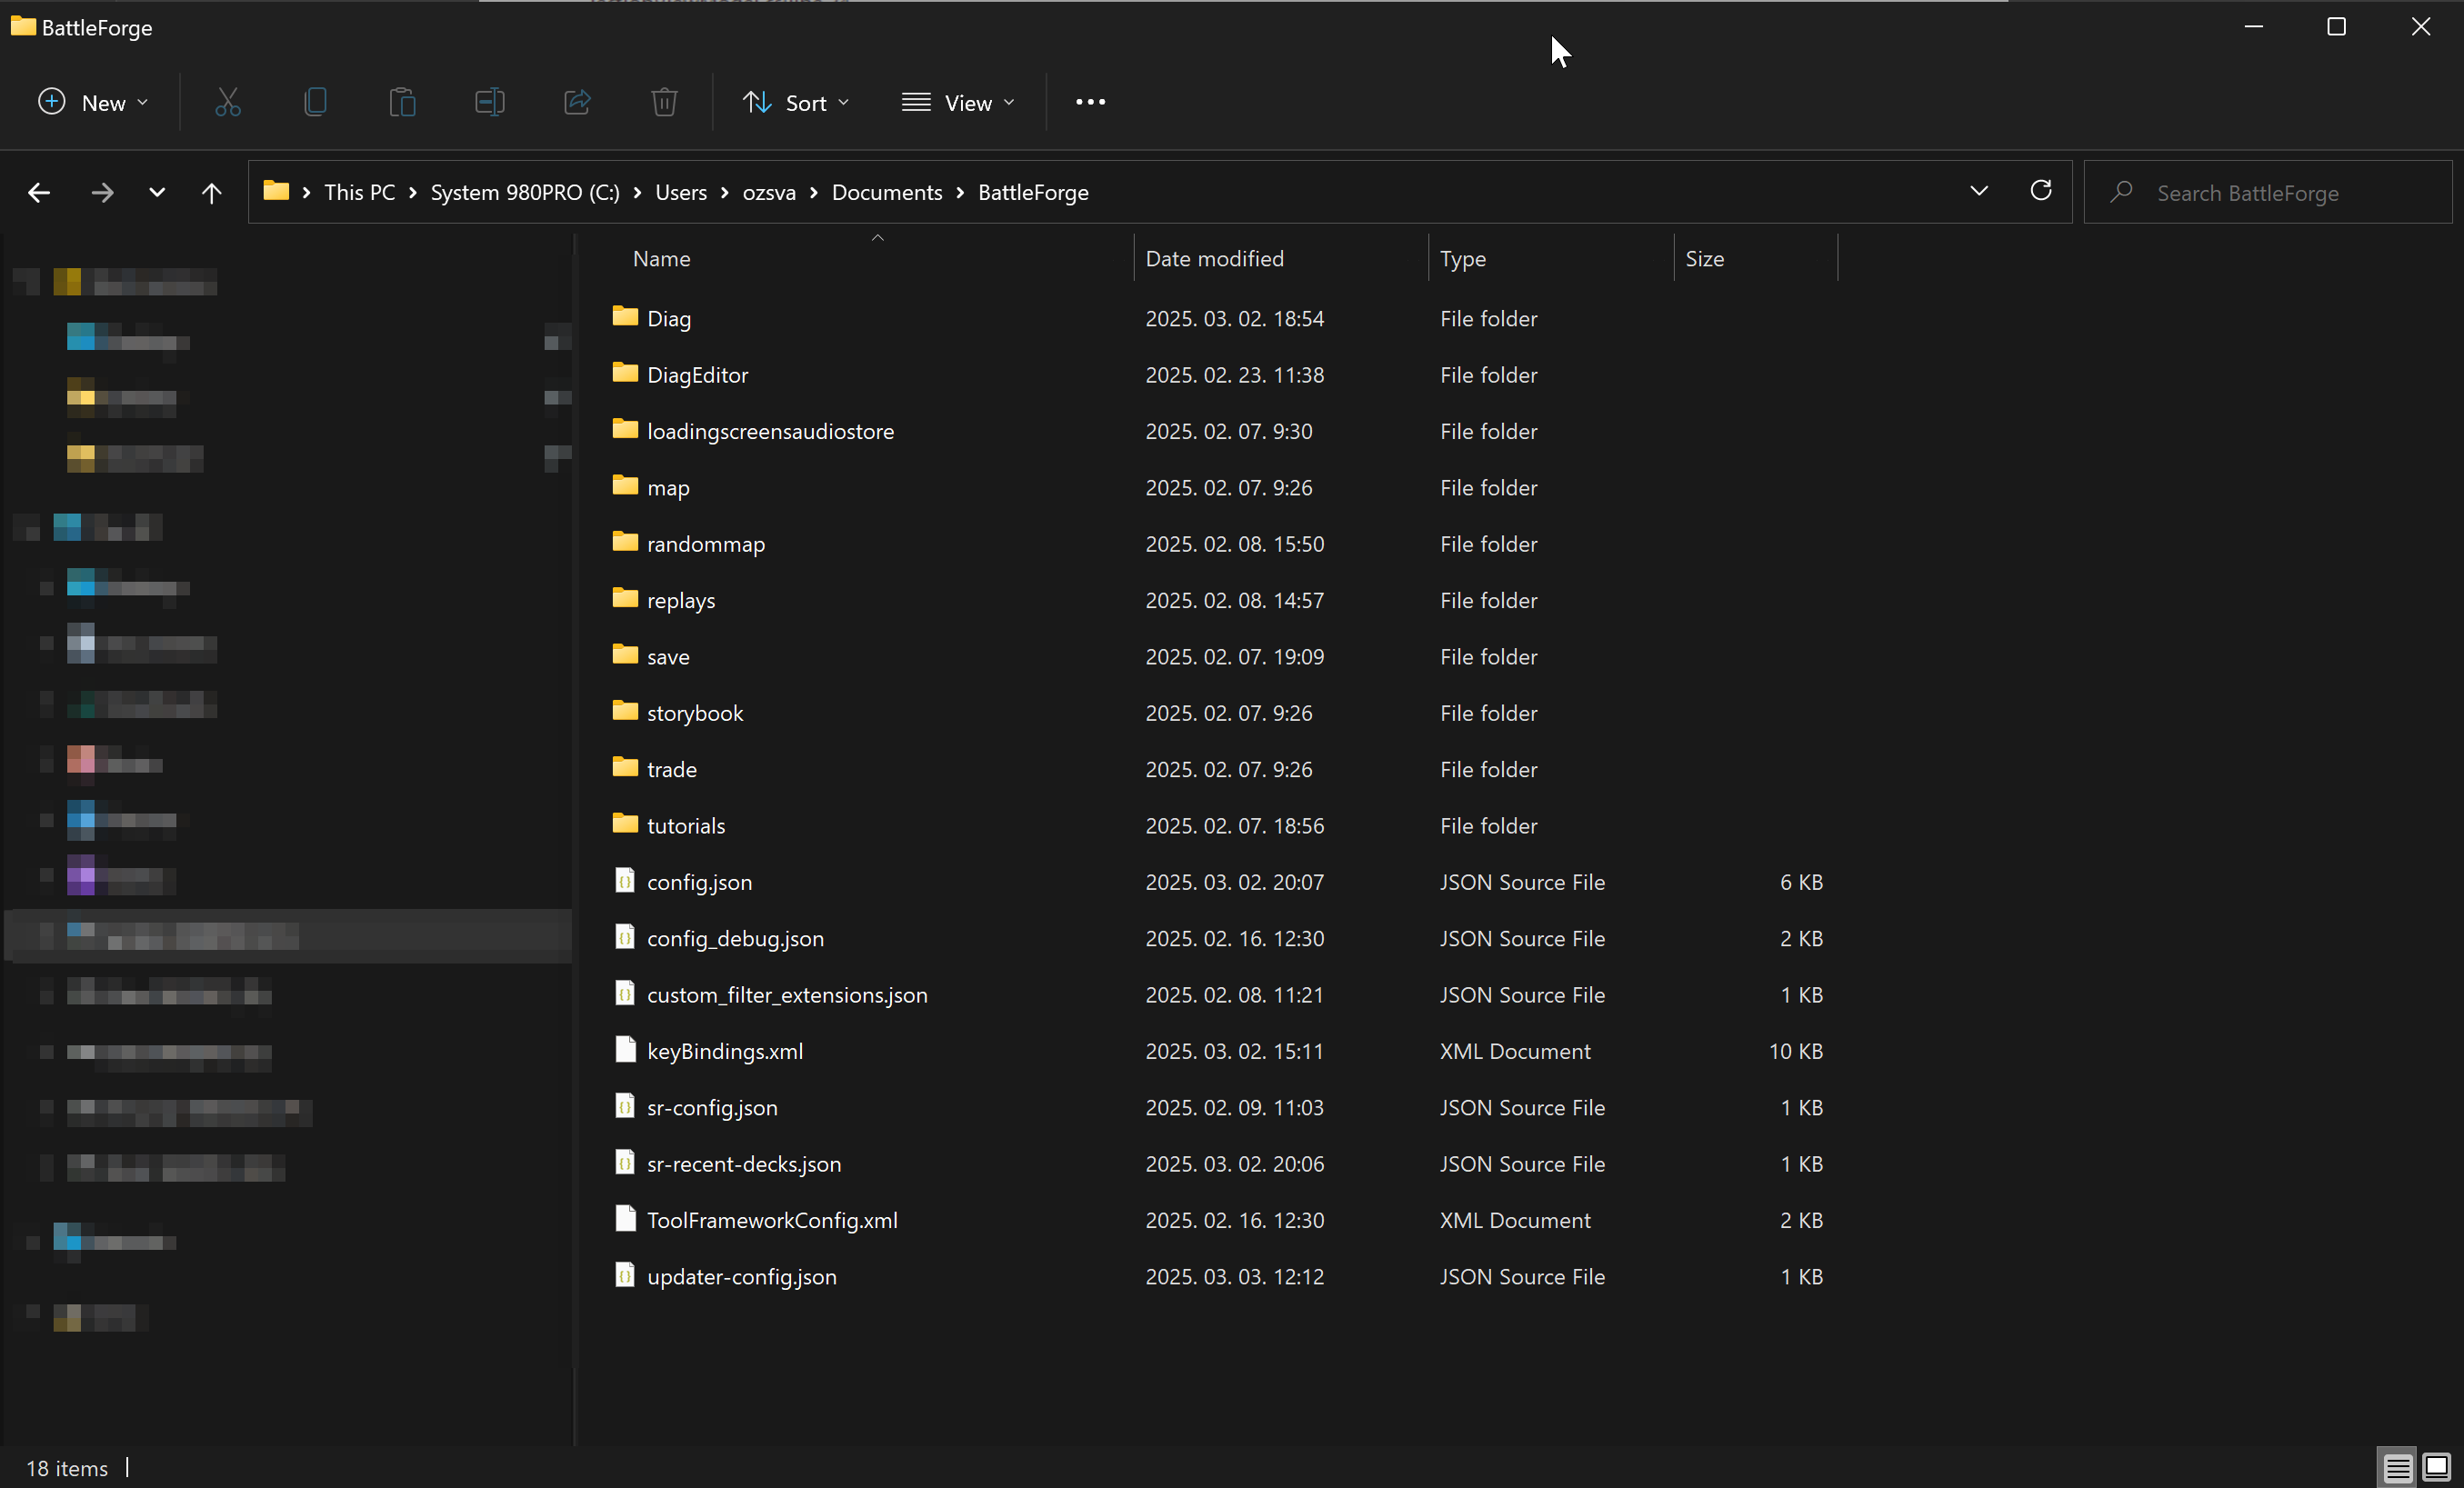The image size is (2464, 1488).
Task: Navigate to Documents breadcrumb
Action: click(887, 192)
